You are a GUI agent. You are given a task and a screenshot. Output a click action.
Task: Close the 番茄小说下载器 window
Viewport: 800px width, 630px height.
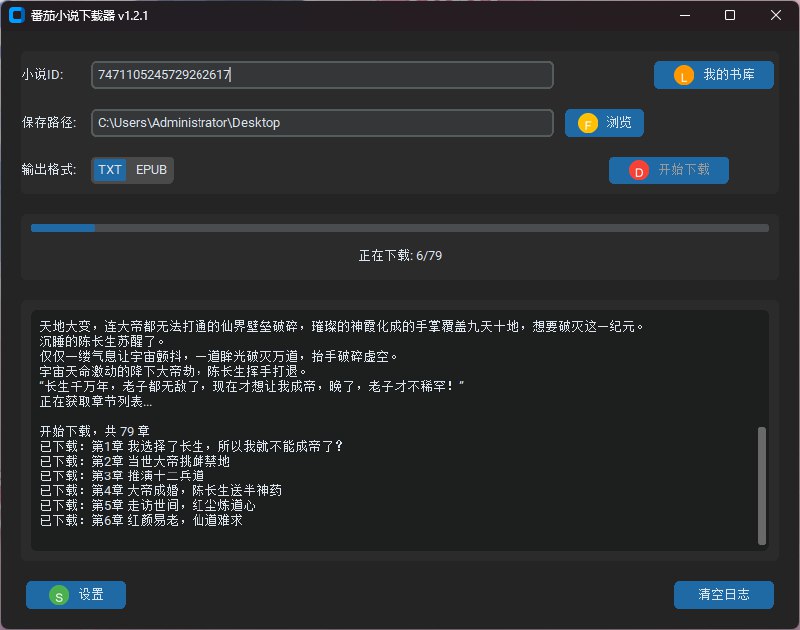tap(776, 16)
